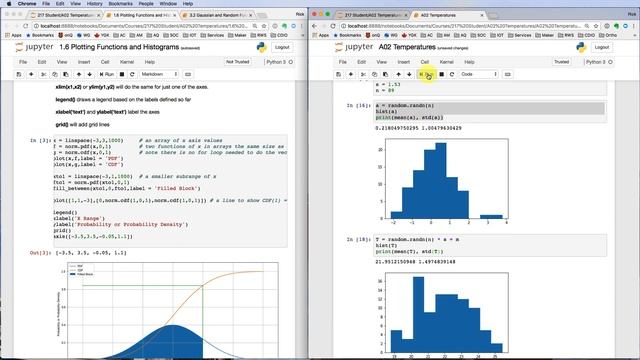Image resolution: width=640 pixels, height=360 pixels.
Task: Go back in the right Chrome window
Action: pyautogui.click(x=314, y=26)
